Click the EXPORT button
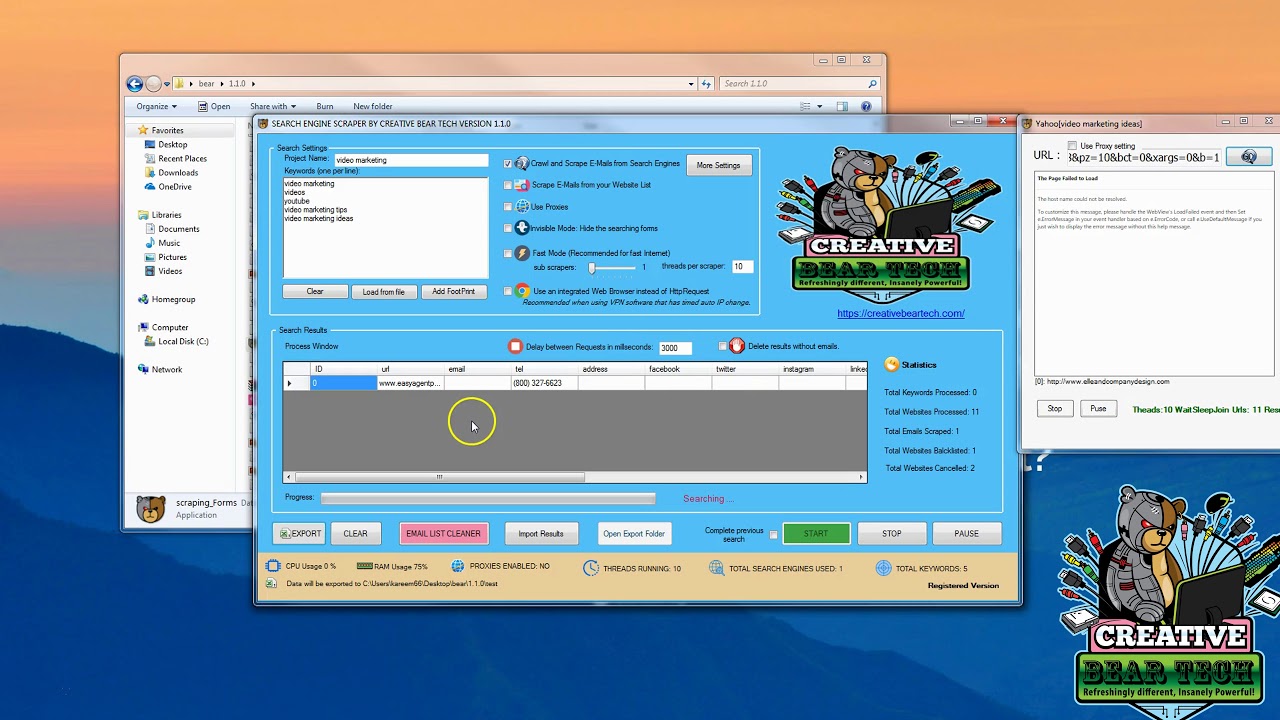Viewport: 1280px width, 720px height. [299, 534]
